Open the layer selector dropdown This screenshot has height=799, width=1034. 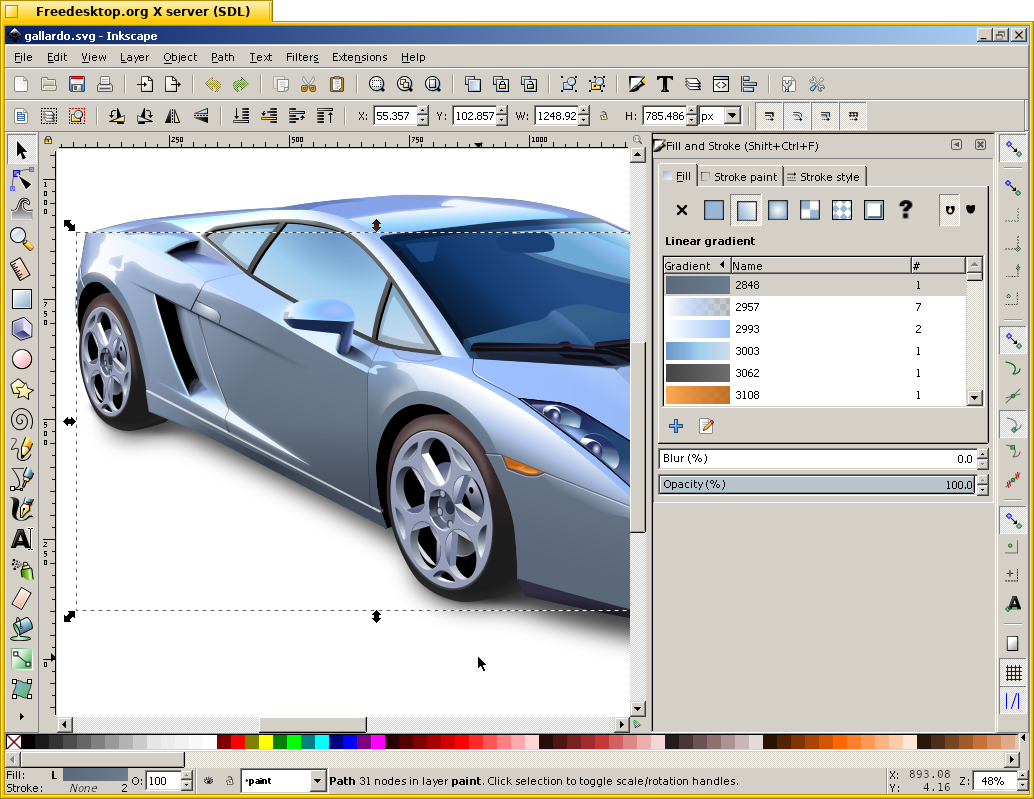point(317,781)
